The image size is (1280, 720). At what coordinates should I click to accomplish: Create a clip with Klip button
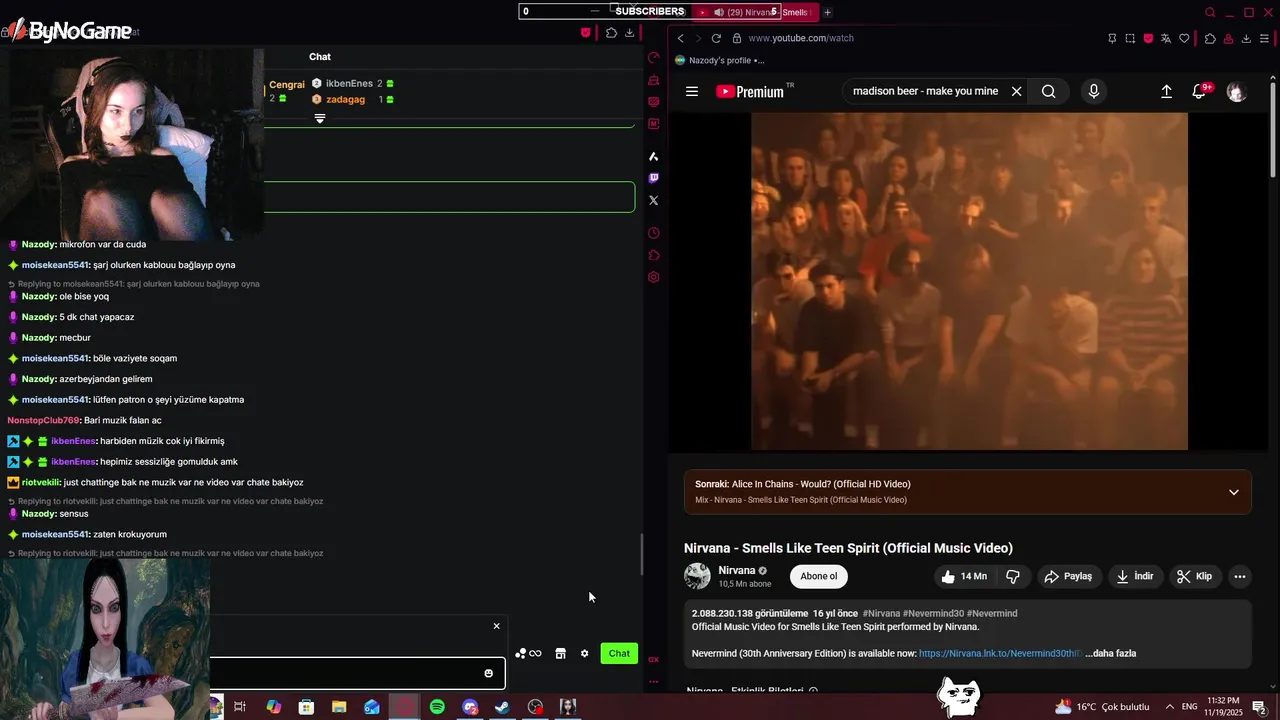(x=1194, y=576)
